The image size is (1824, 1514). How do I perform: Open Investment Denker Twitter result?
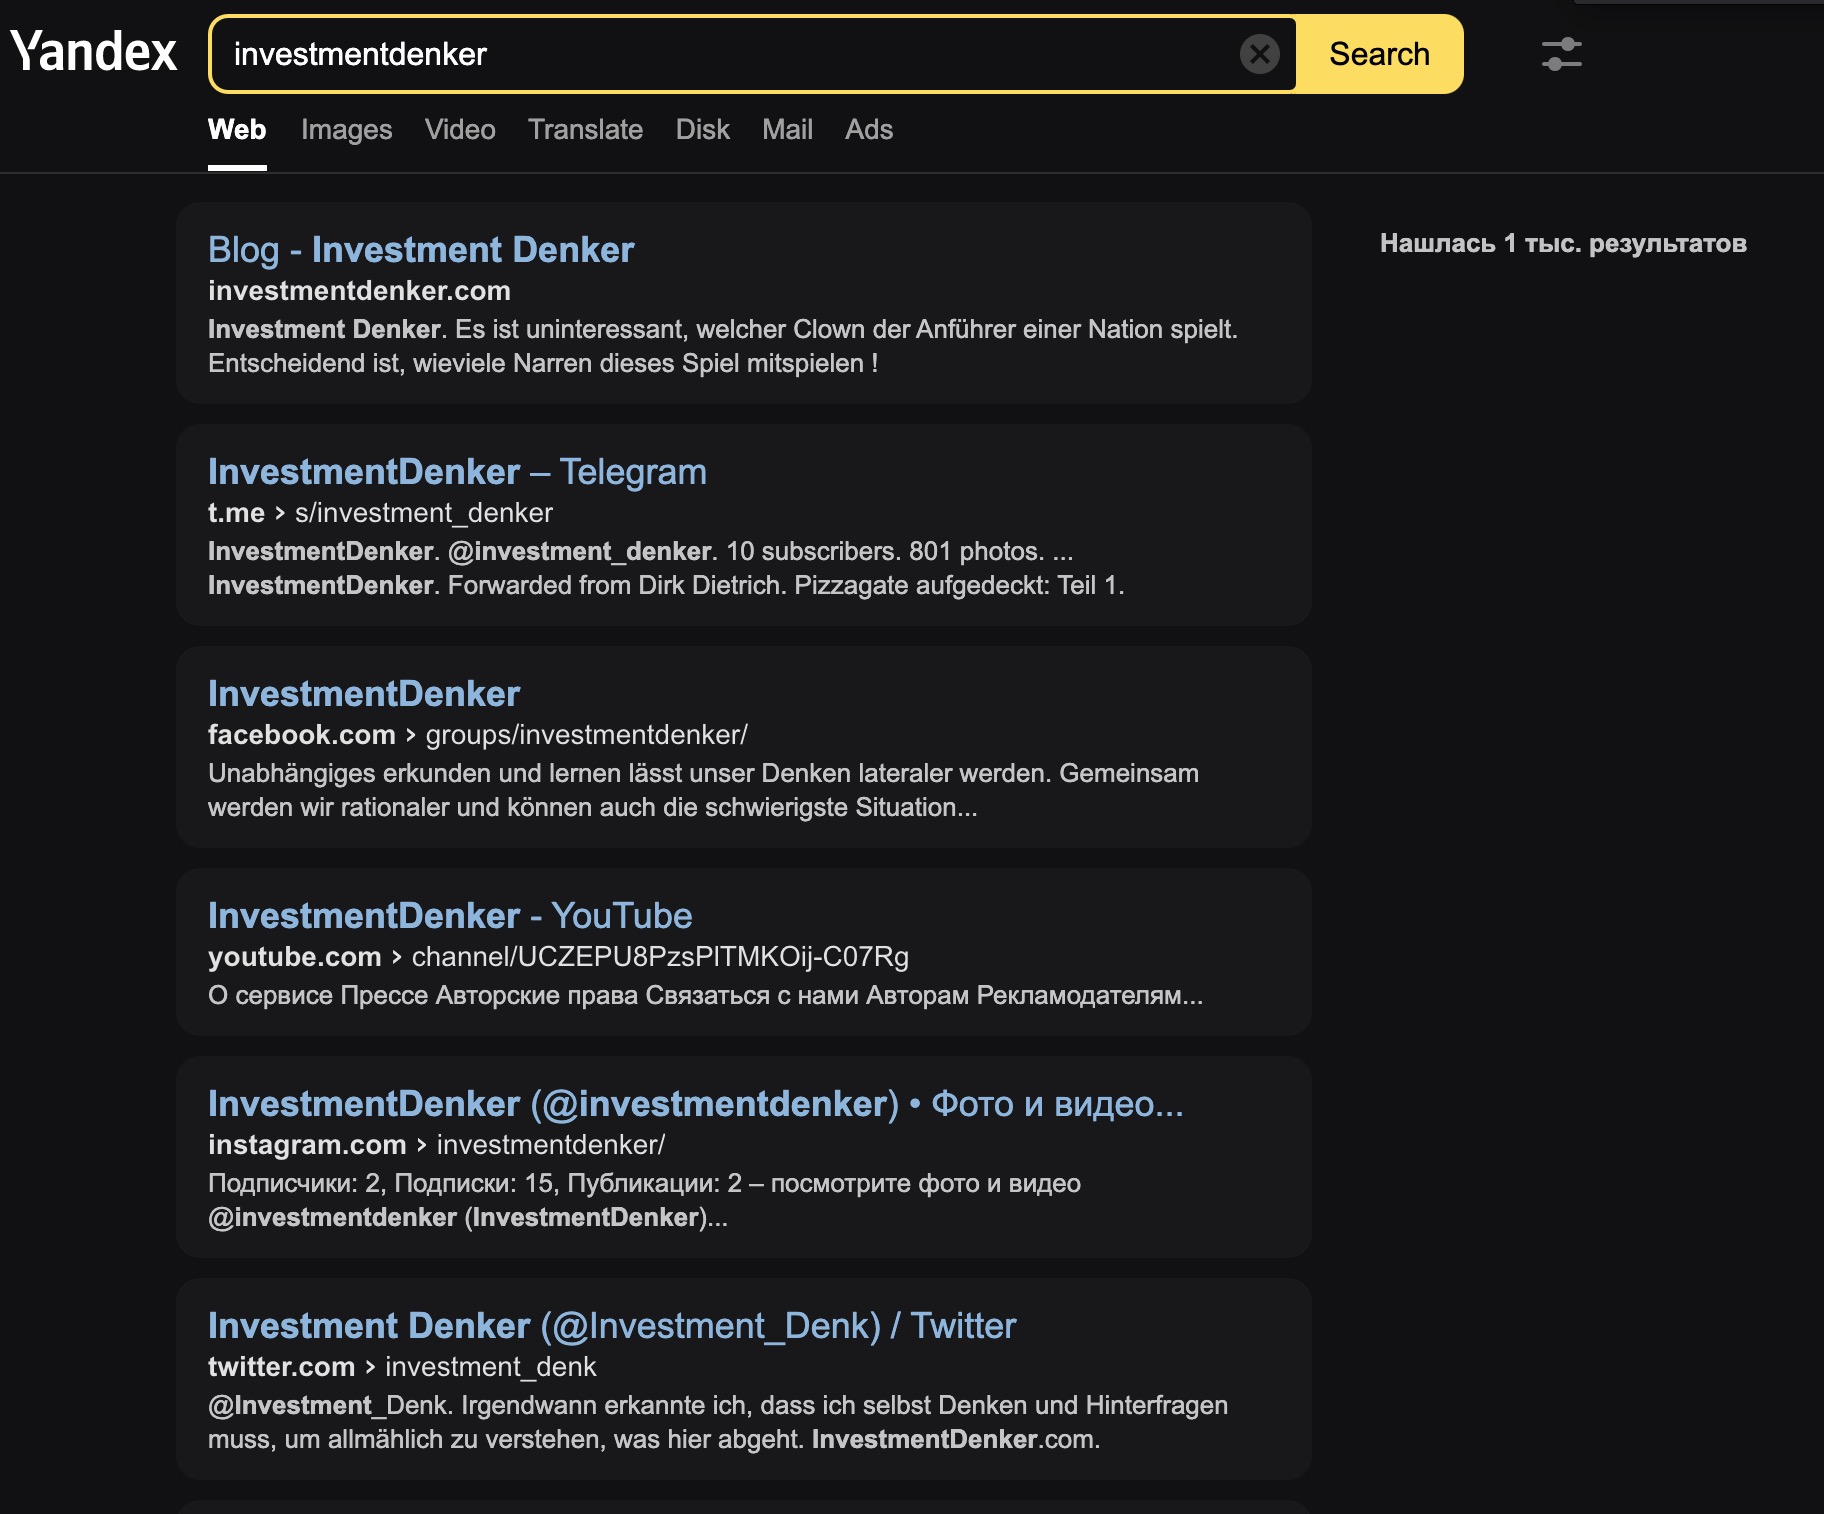point(611,1326)
